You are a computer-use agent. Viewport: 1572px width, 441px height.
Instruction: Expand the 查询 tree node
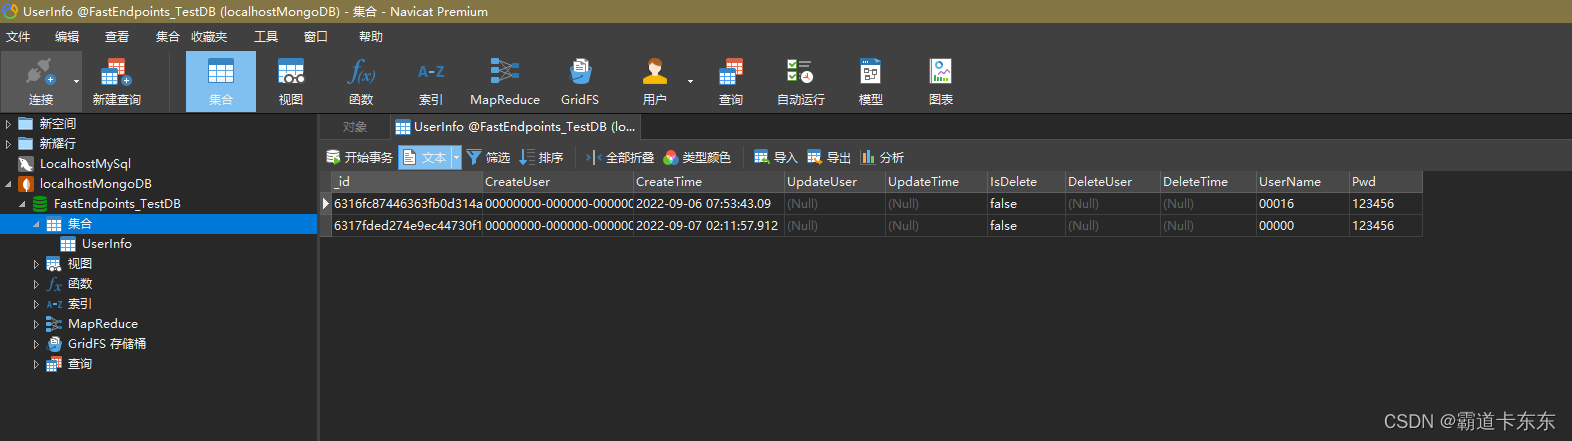[x=36, y=364]
